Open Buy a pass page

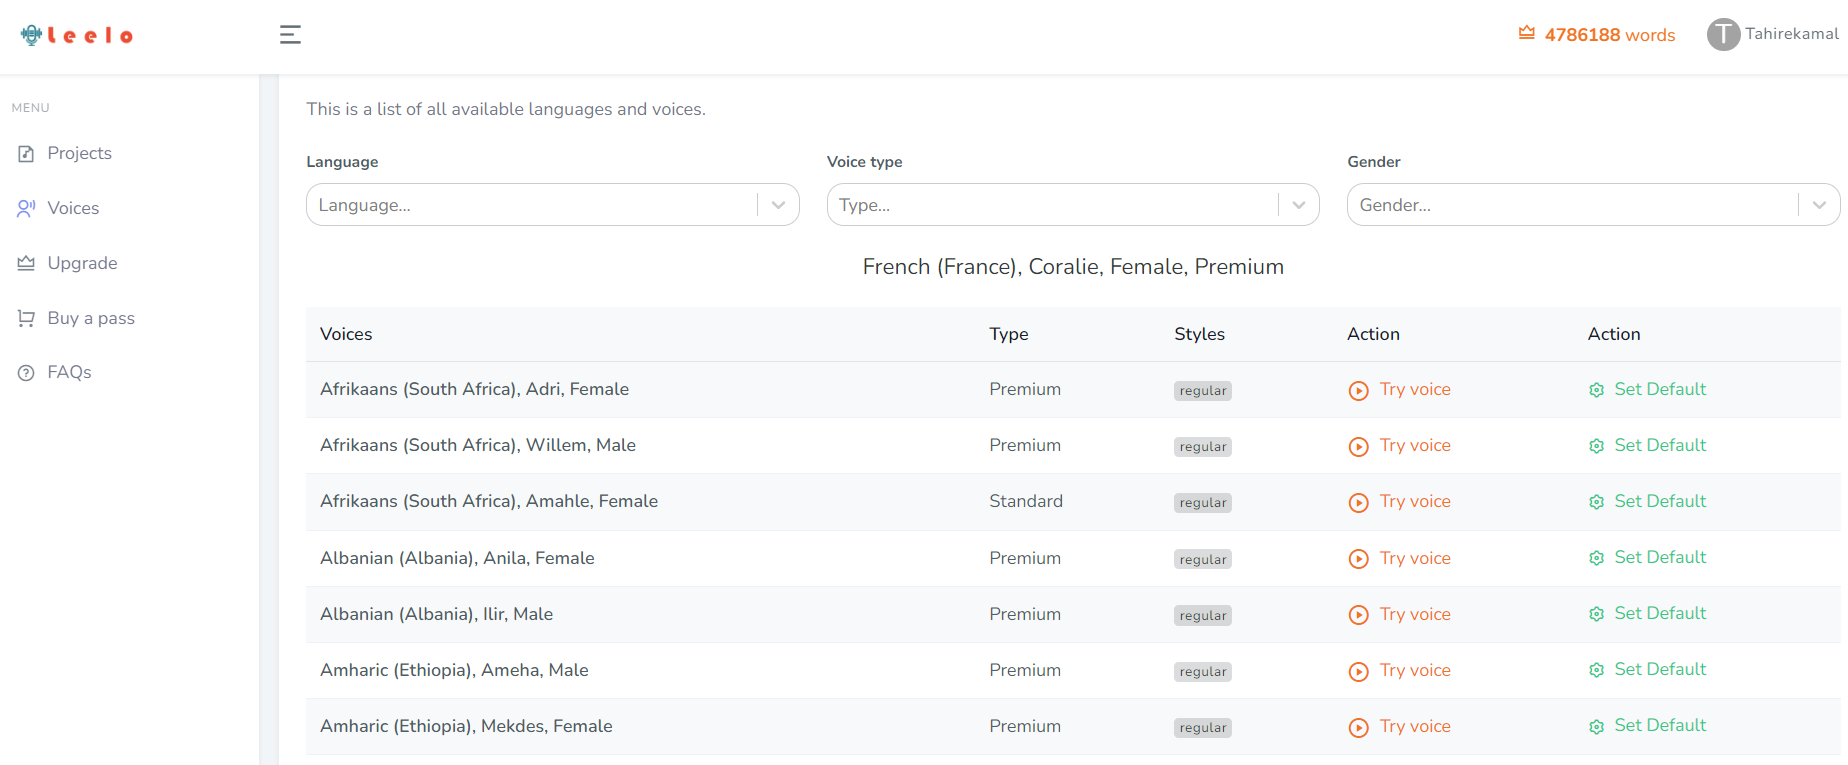coord(91,318)
